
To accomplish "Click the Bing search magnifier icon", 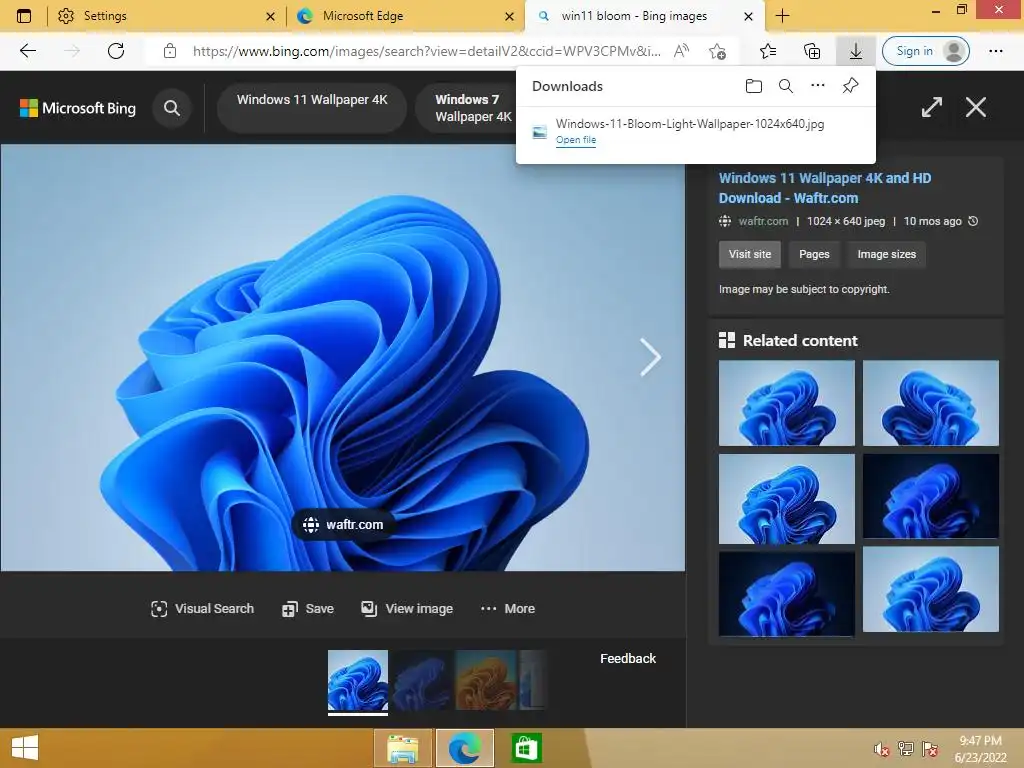I will click(172, 108).
